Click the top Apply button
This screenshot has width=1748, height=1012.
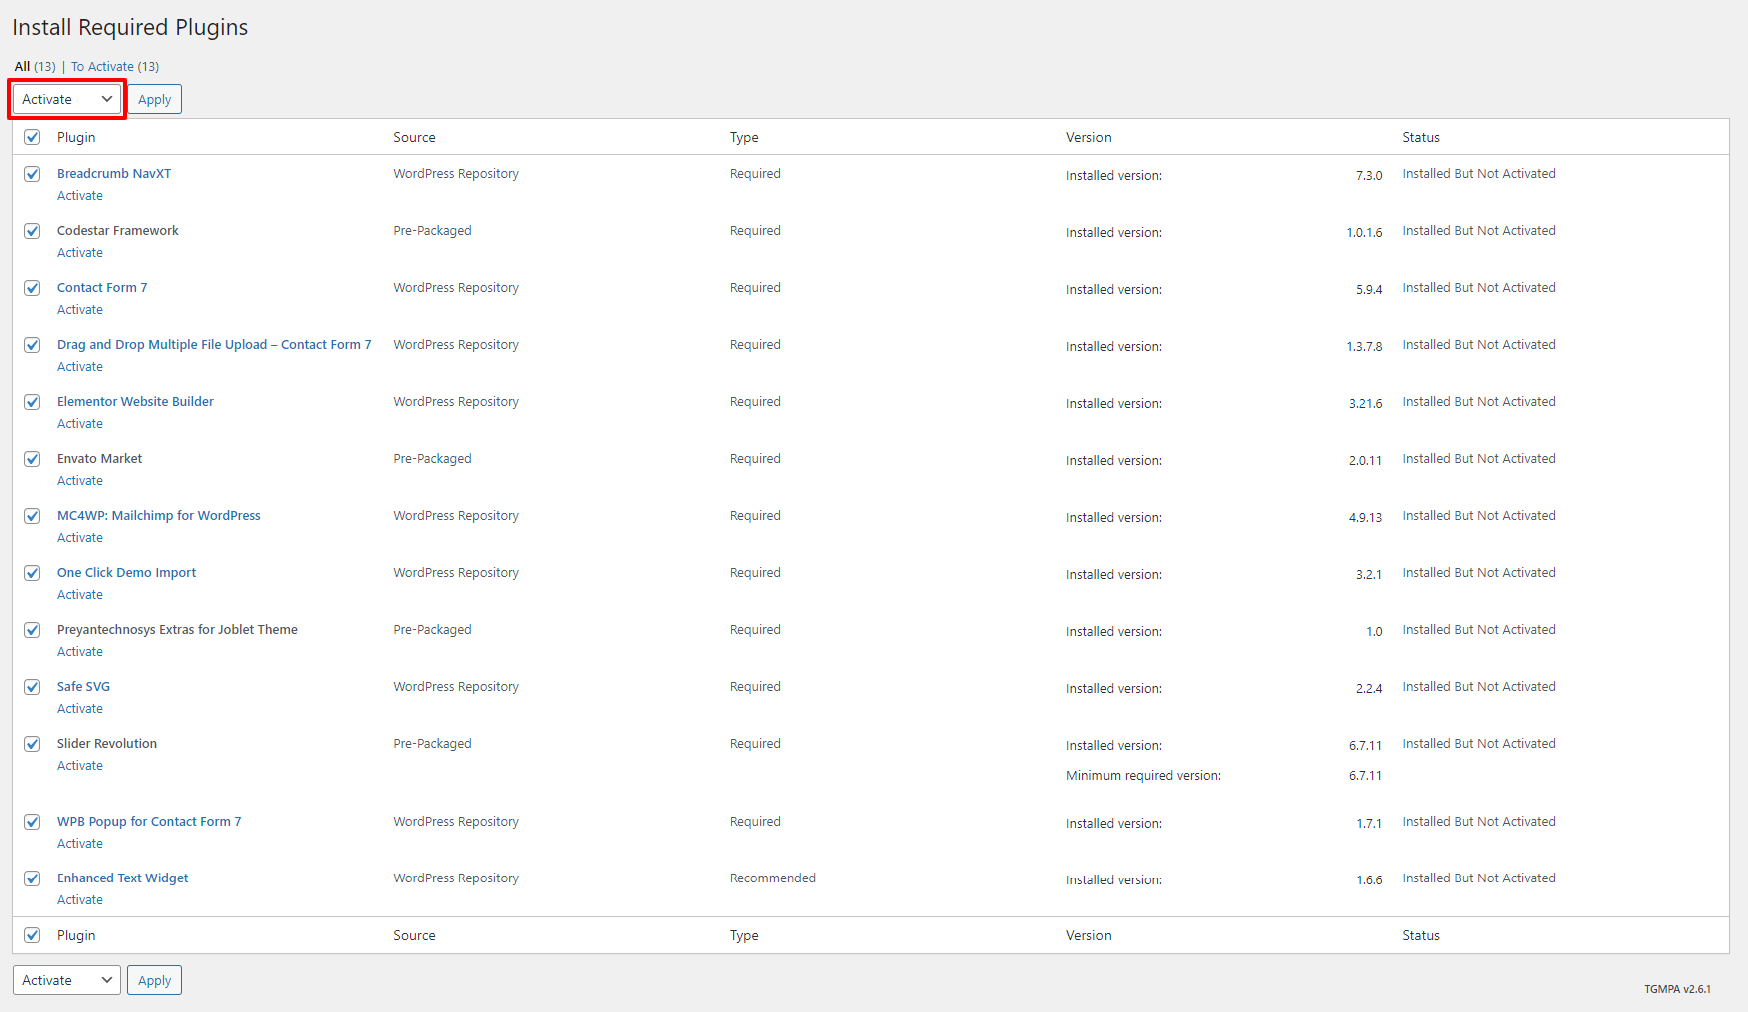click(x=155, y=99)
